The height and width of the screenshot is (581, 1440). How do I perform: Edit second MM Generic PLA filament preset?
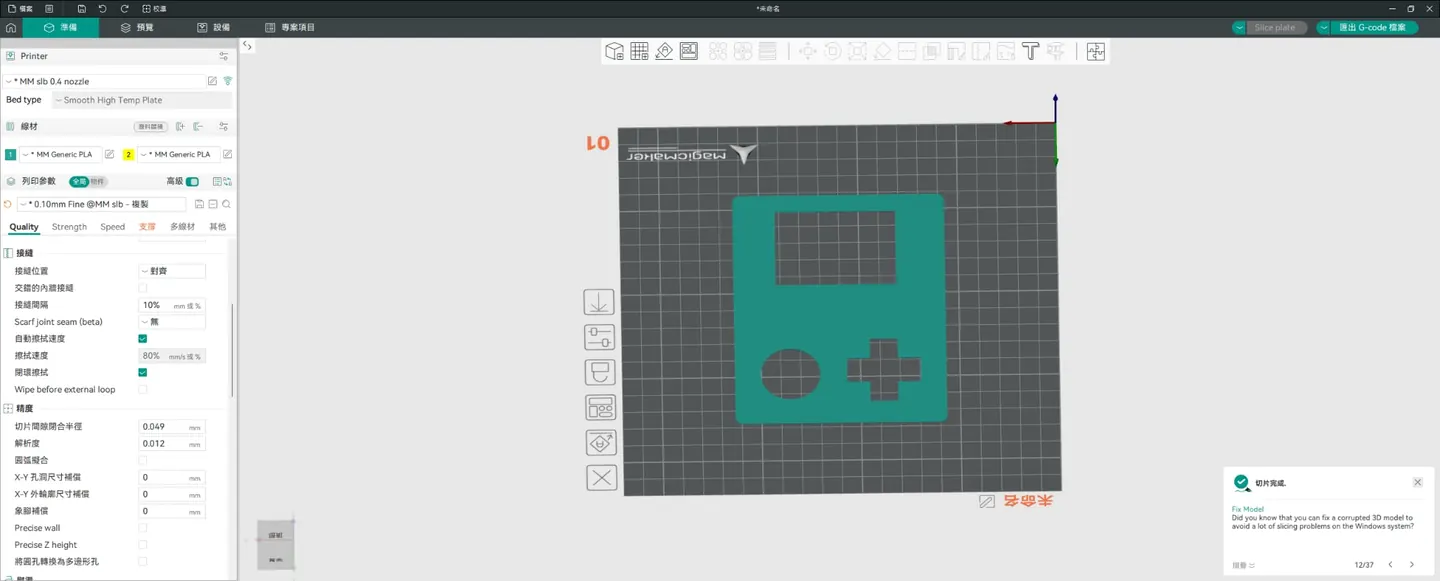coord(227,154)
